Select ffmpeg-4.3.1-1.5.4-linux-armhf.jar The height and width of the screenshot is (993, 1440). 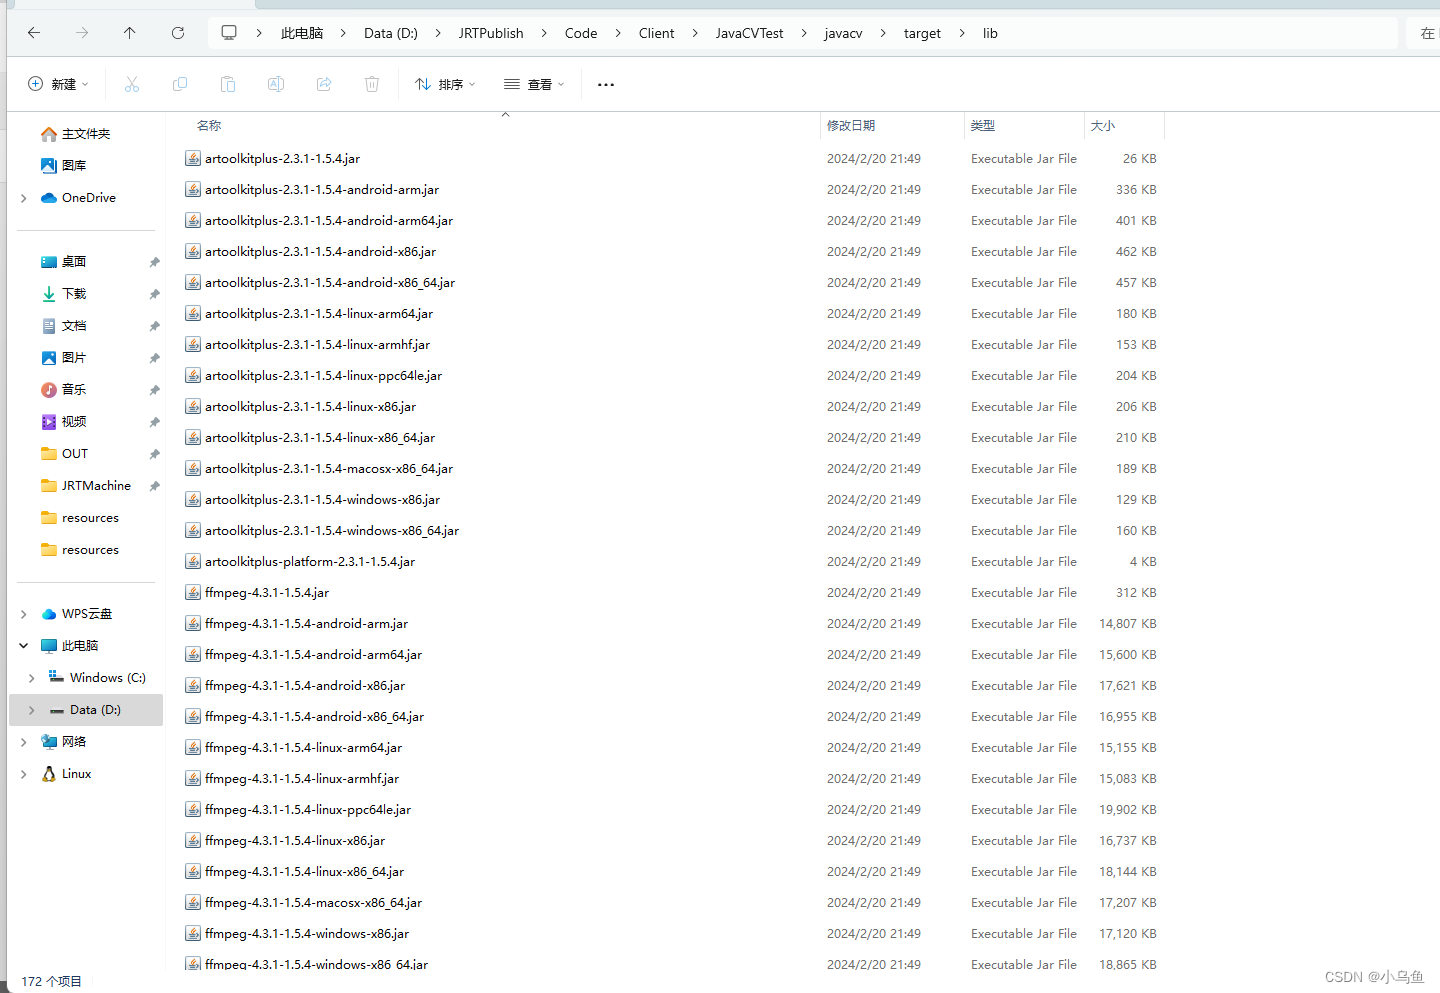point(302,779)
